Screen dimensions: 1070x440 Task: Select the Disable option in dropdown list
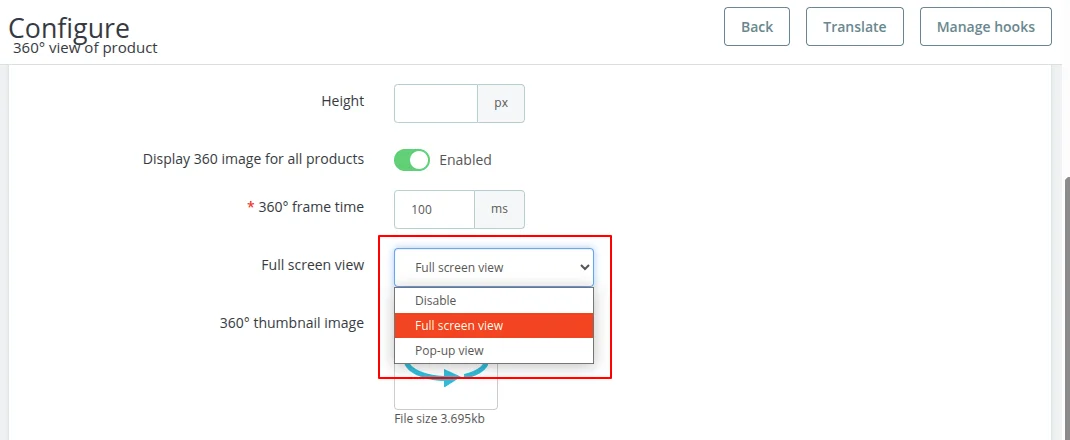435,300
